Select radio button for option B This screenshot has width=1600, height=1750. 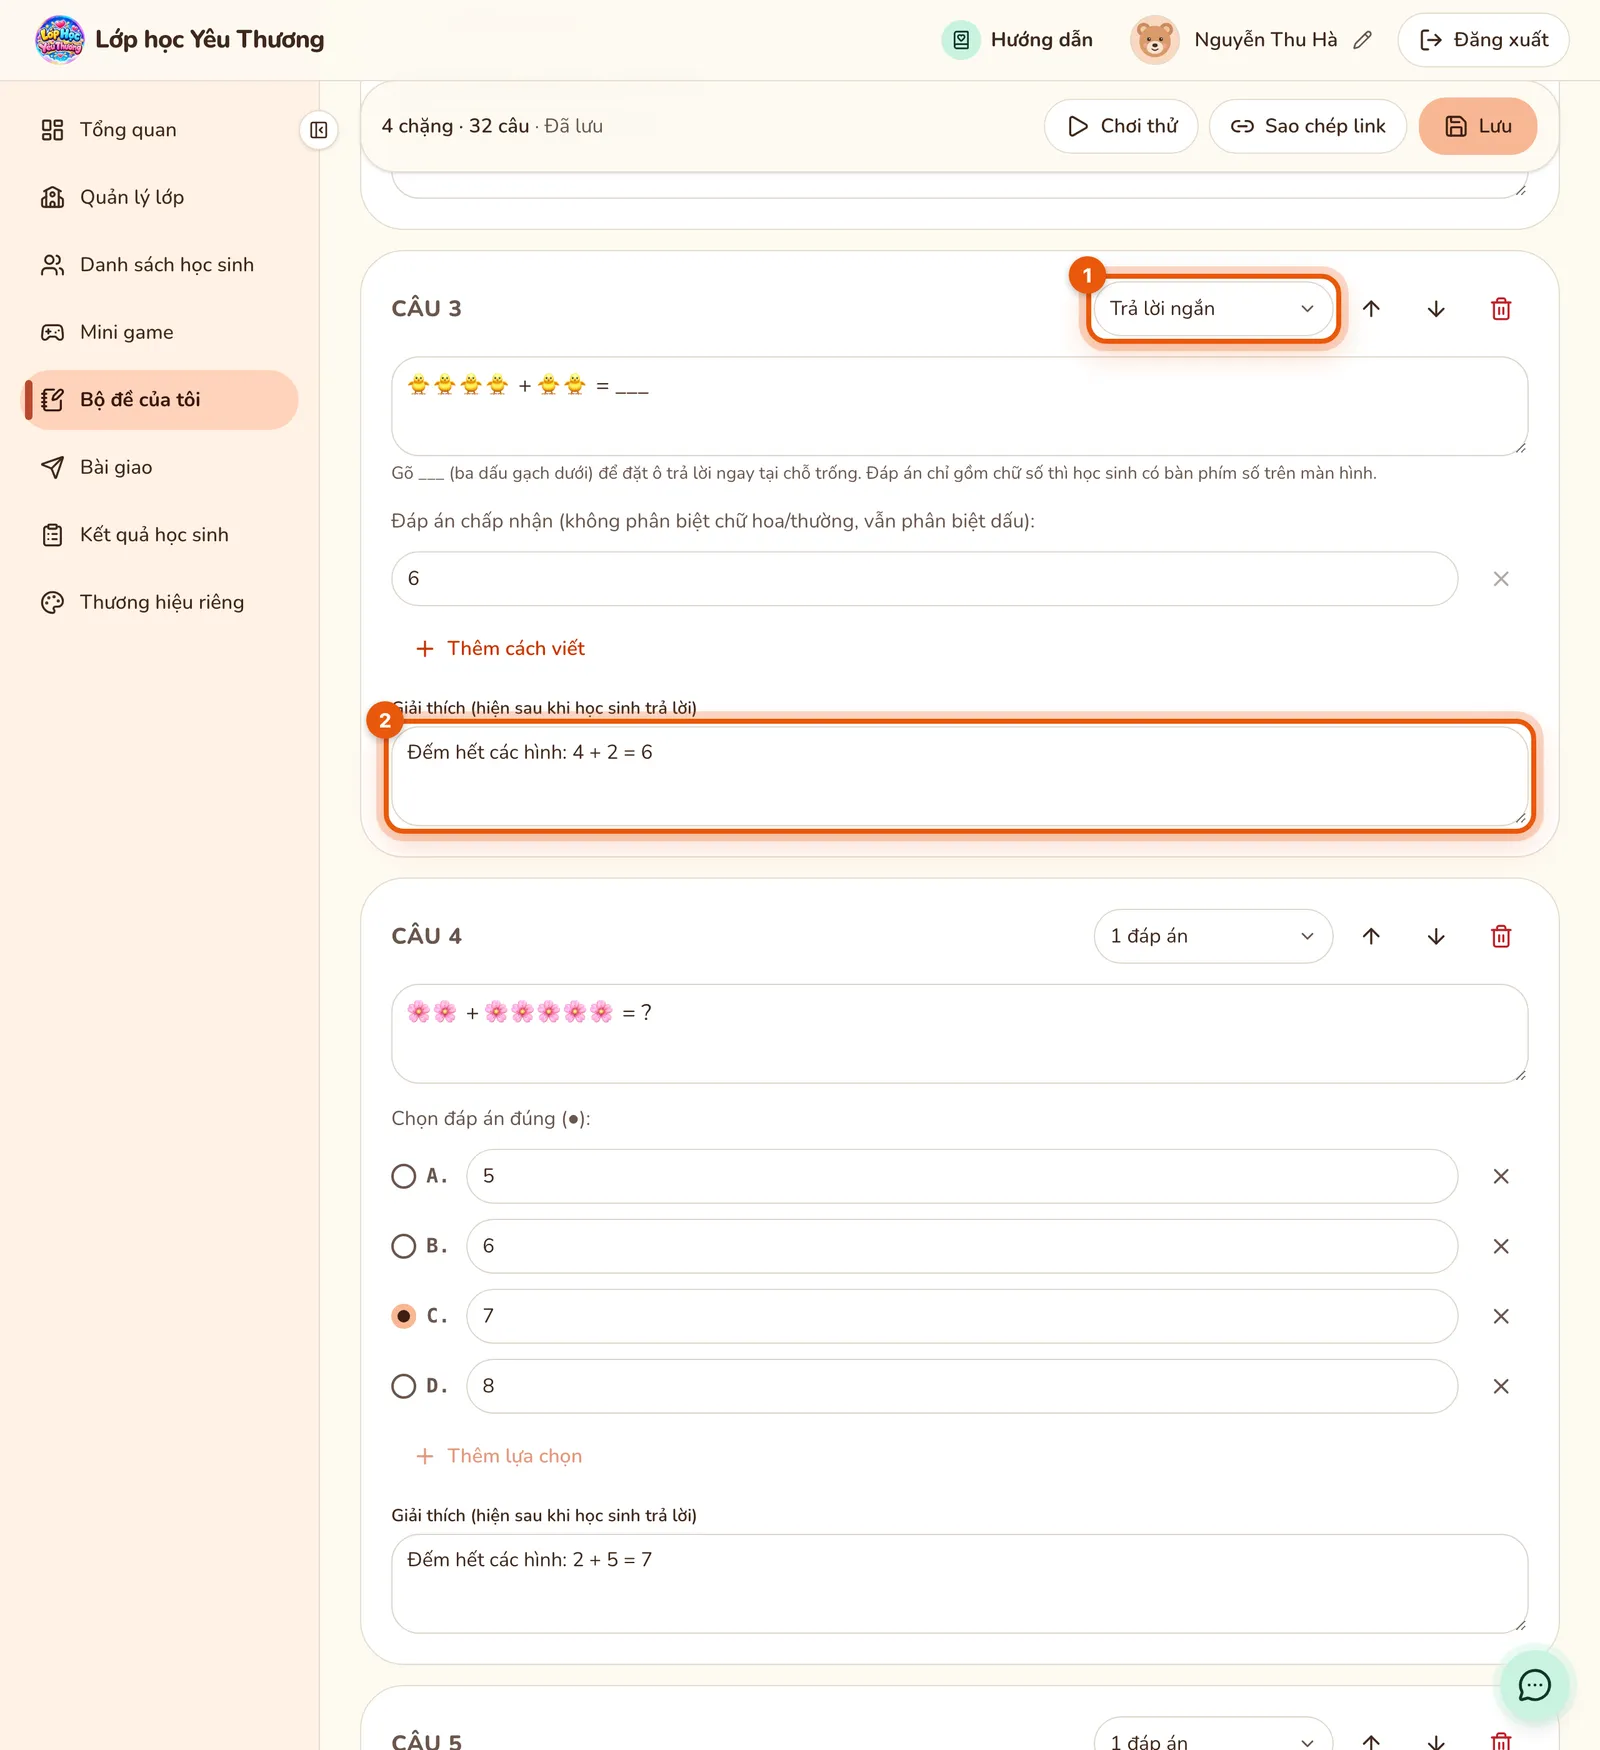(x=404, y=1246)
